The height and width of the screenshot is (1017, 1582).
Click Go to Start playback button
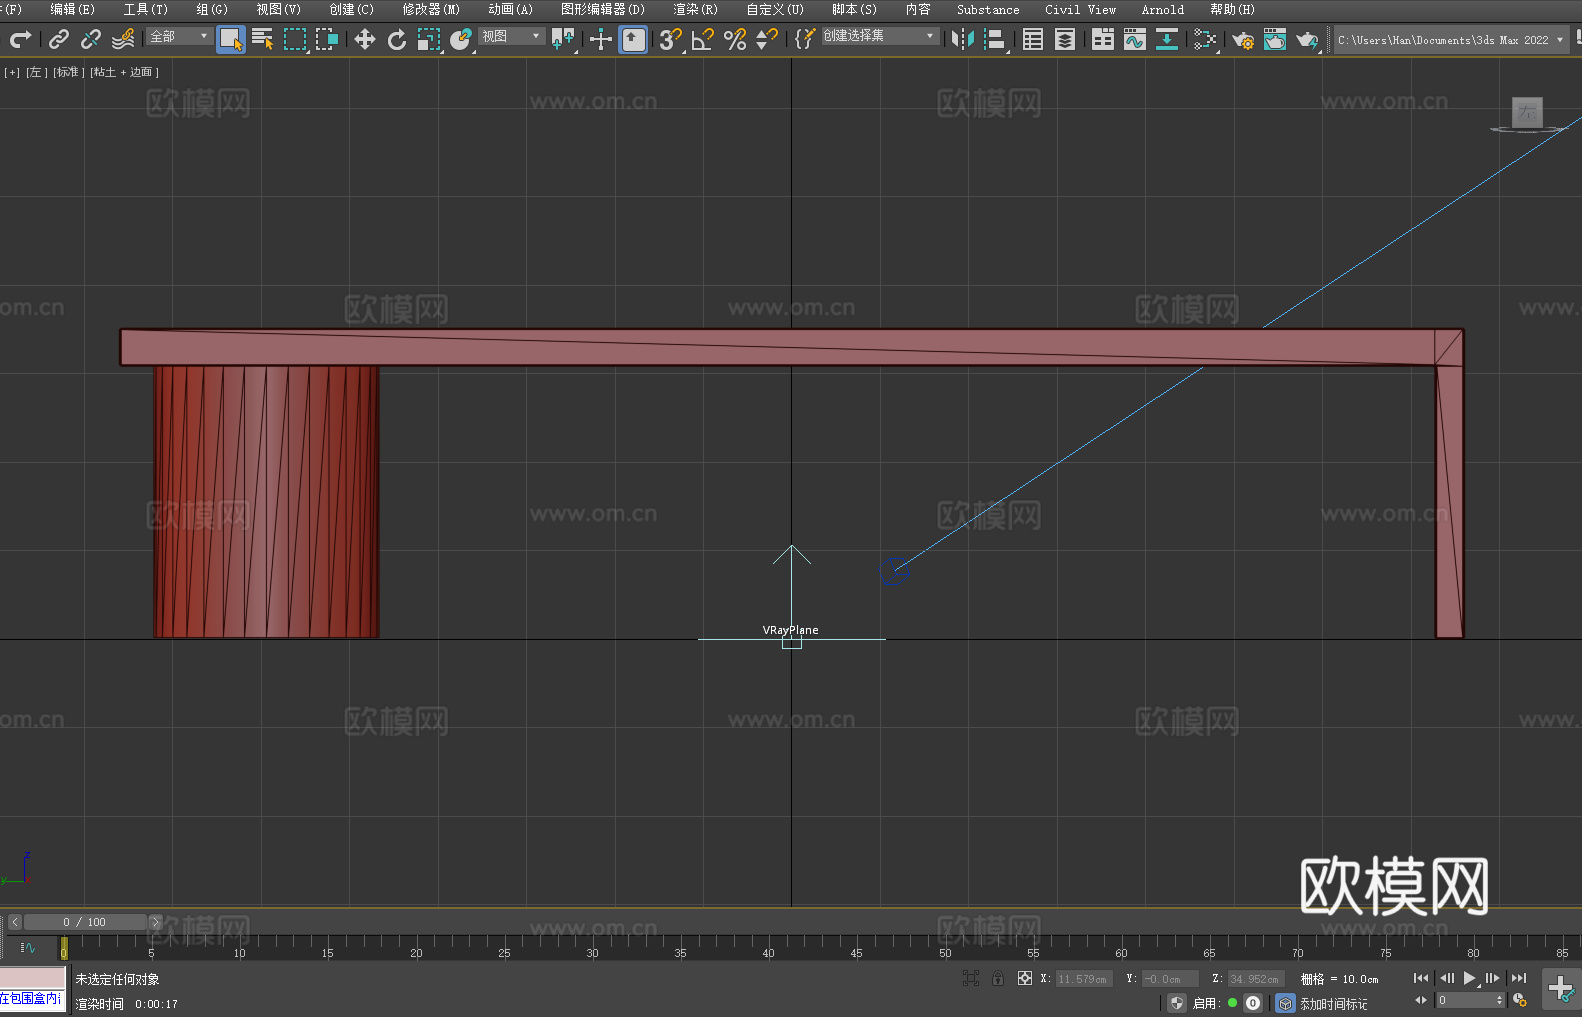click(x=1421, y=978)
